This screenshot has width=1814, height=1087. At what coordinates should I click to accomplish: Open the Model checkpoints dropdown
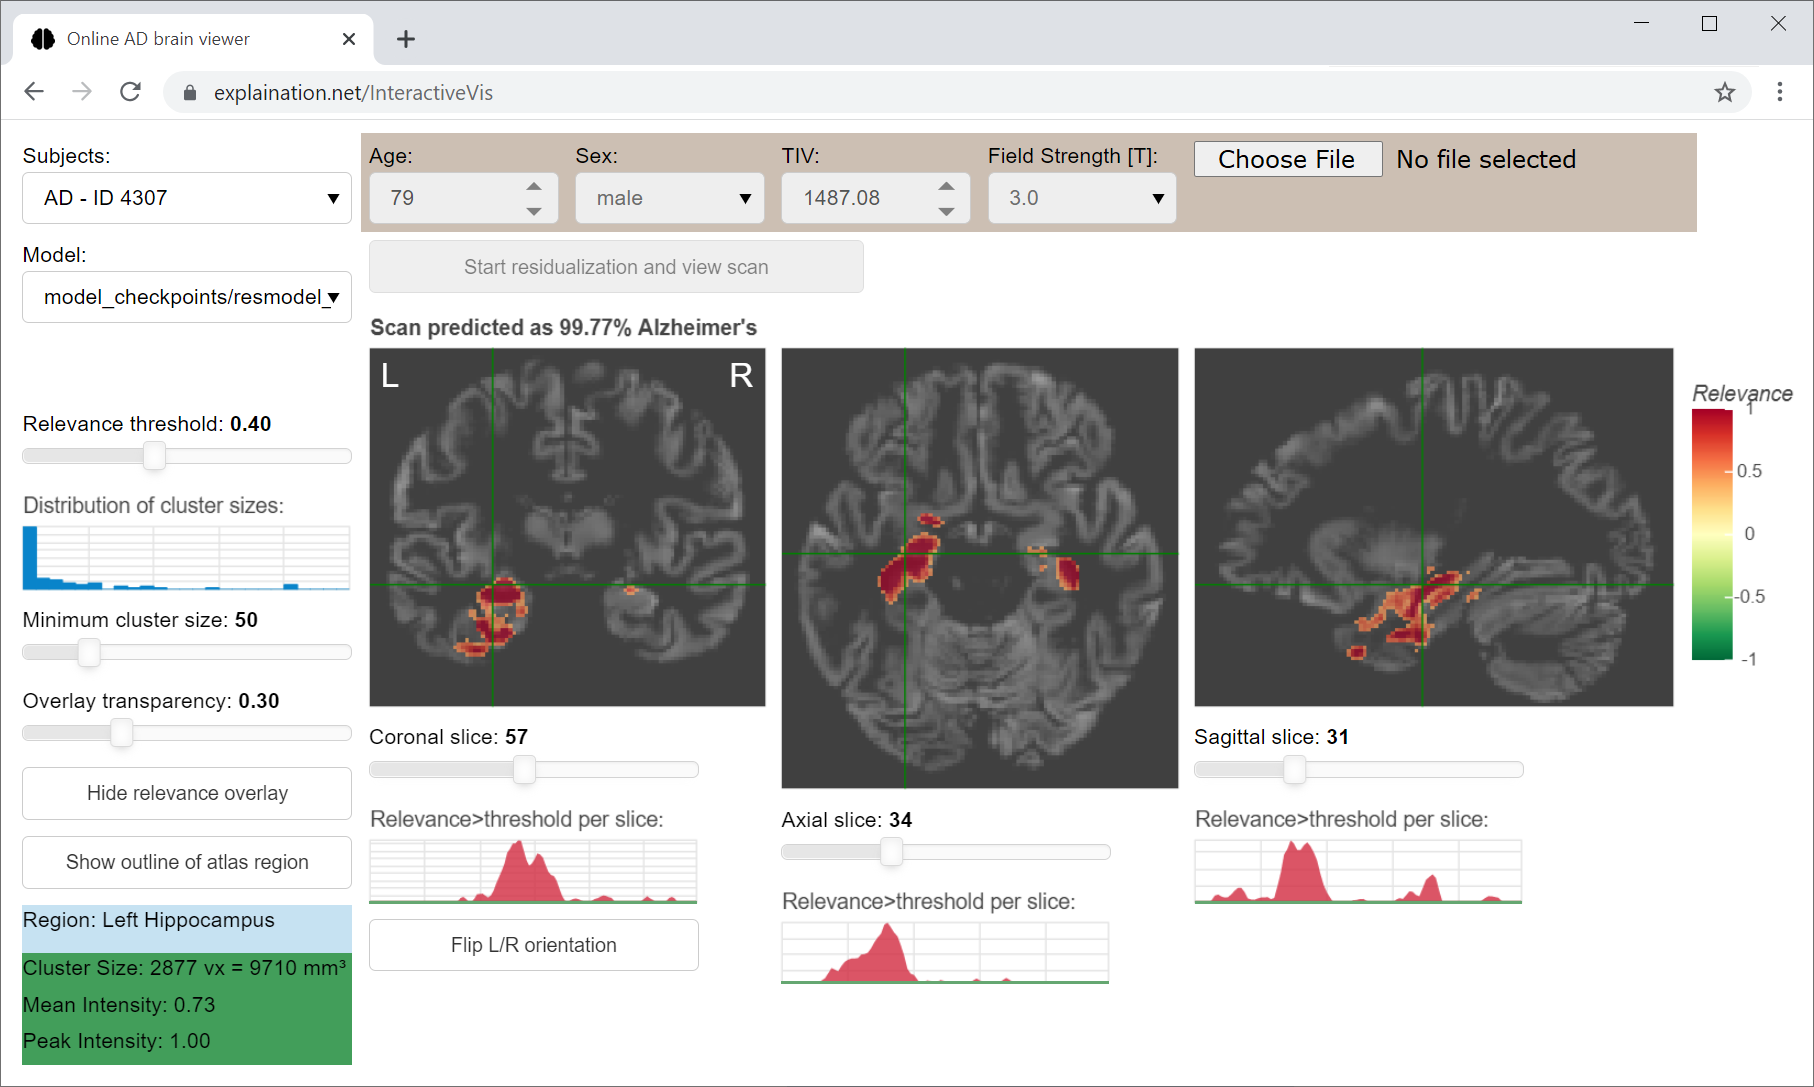click(187, 297)
